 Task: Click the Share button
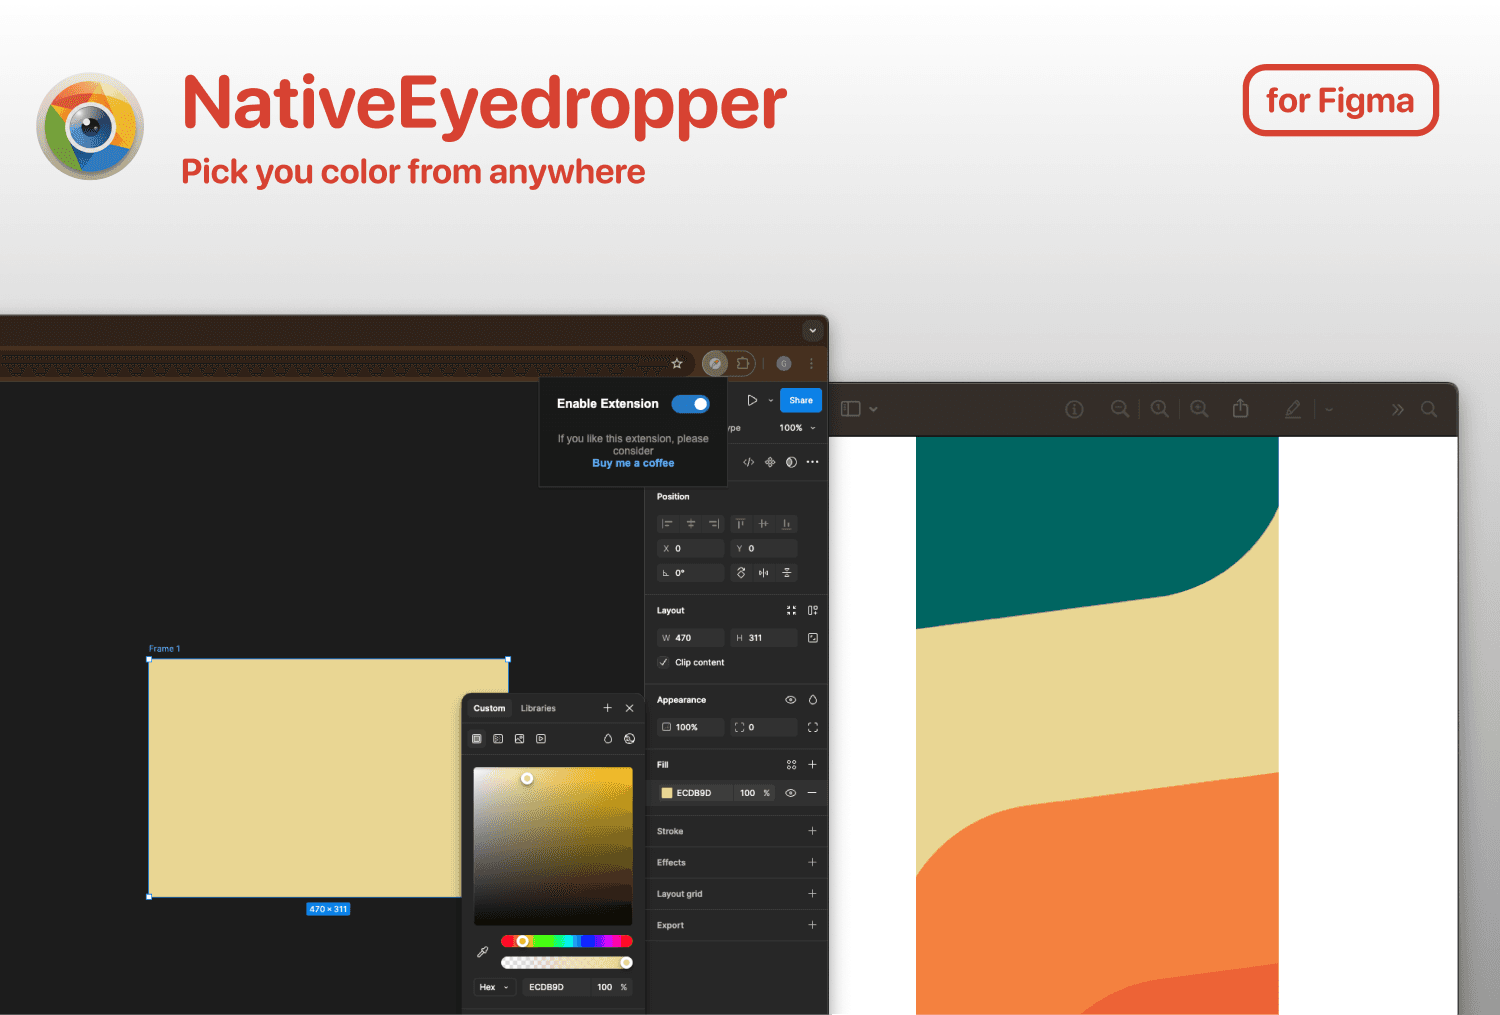800,399
